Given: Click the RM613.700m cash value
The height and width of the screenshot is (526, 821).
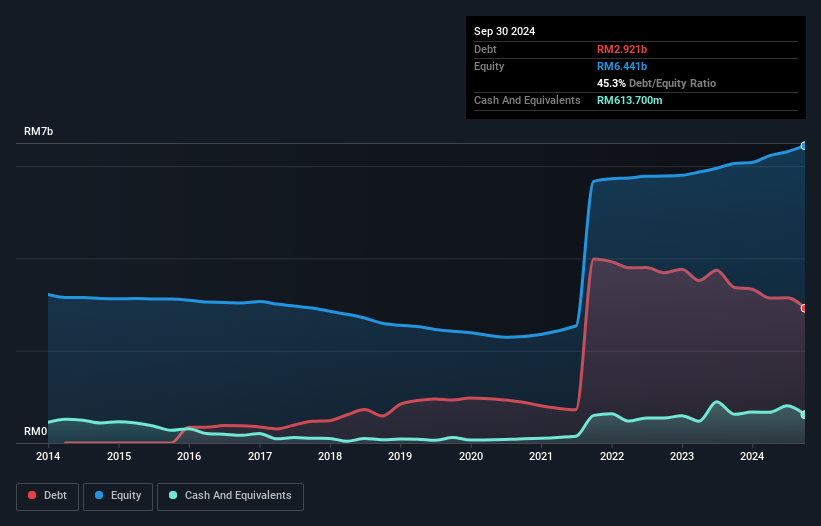Looking at the screenshot, I should click(629, 100).
